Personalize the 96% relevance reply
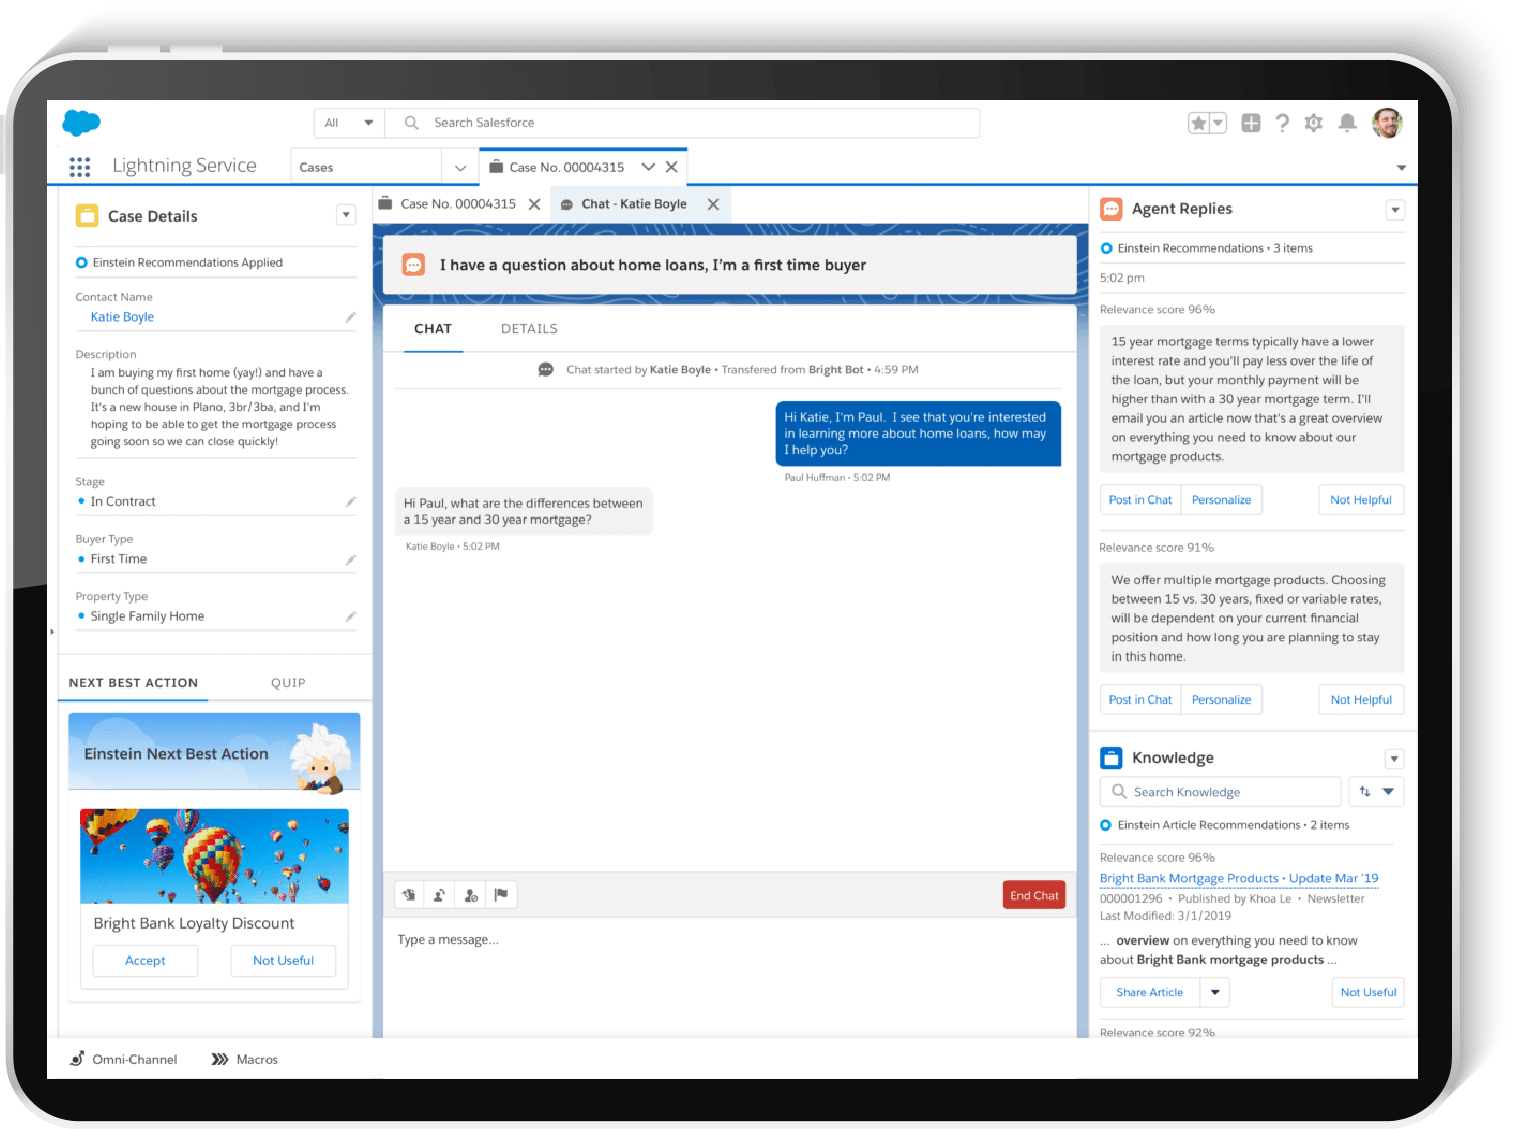1514x1129 pixels. 1221,500
